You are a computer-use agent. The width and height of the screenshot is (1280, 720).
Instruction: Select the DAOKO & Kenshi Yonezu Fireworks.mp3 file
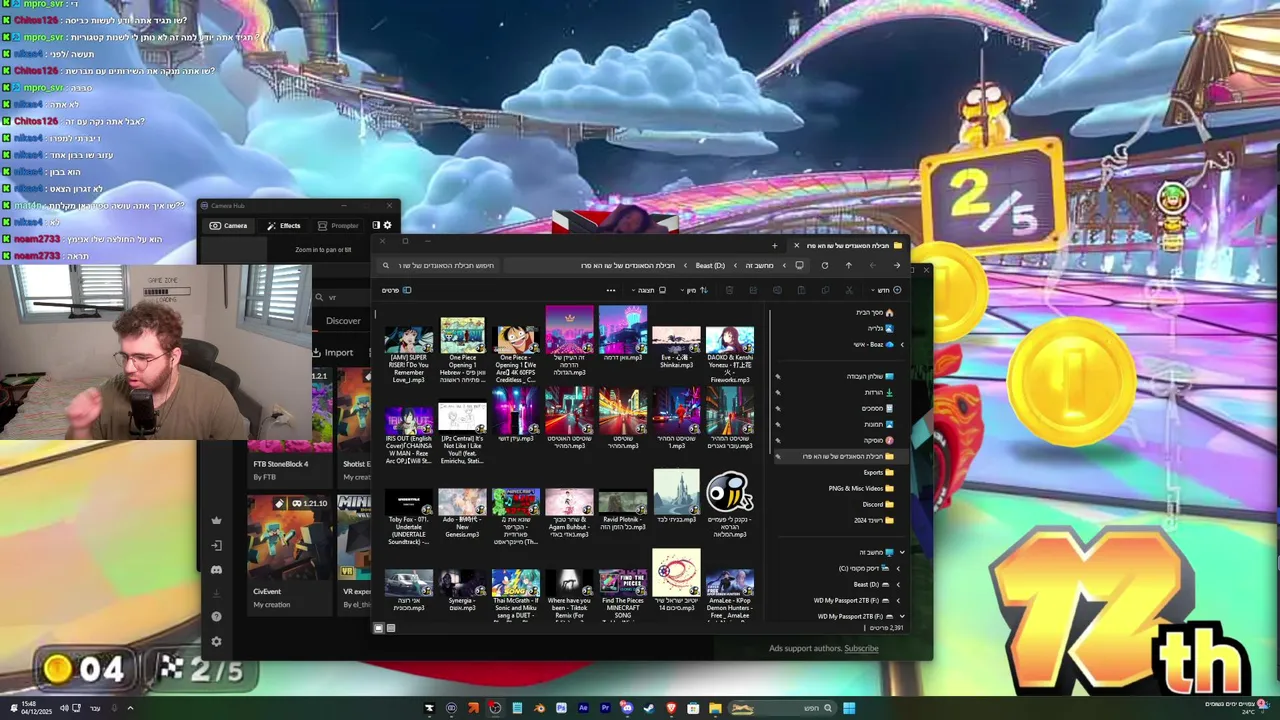click(730, 355)
